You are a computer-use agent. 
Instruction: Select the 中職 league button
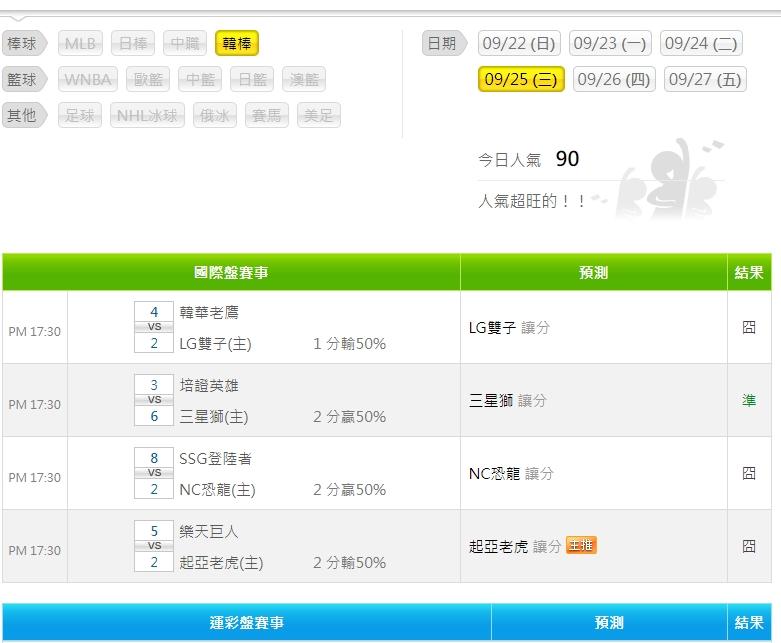coord(185,43)
